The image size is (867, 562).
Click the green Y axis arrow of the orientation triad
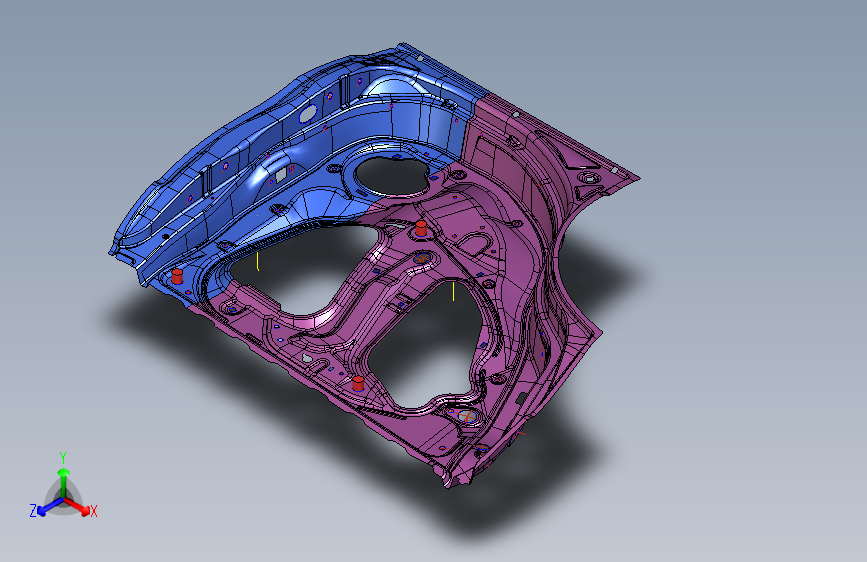(64, 480)
